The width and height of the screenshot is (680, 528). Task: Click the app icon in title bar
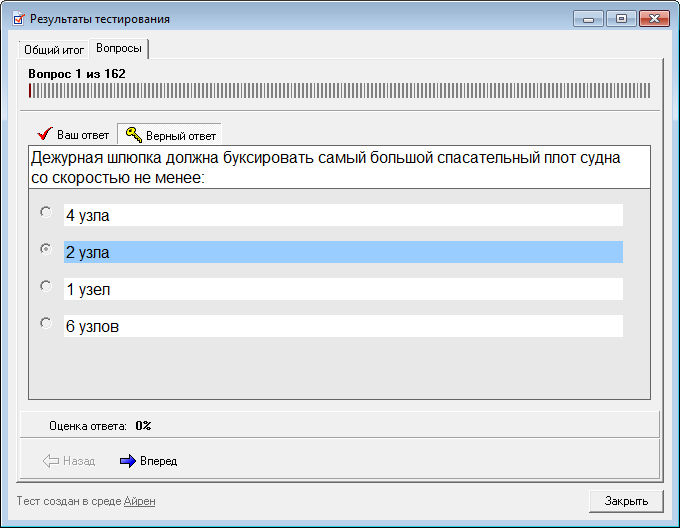(18, 19)
